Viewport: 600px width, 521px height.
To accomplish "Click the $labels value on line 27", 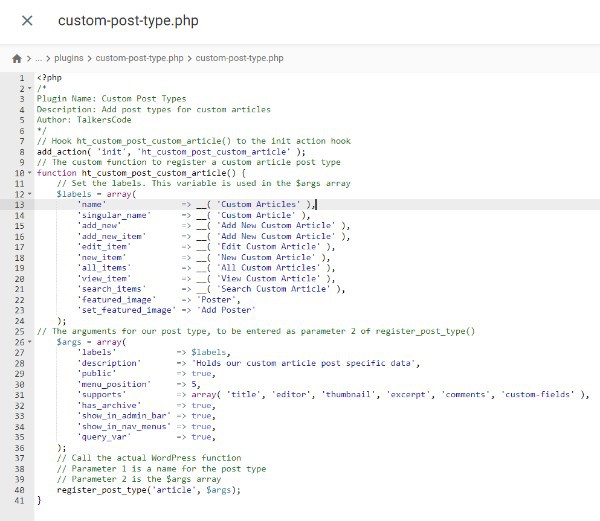I will [x=209, y=352].
